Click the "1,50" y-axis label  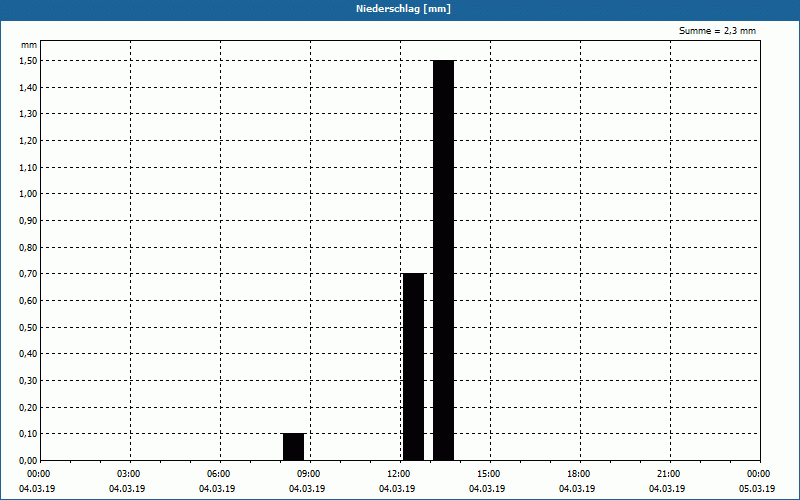click(x=28, y=61)
